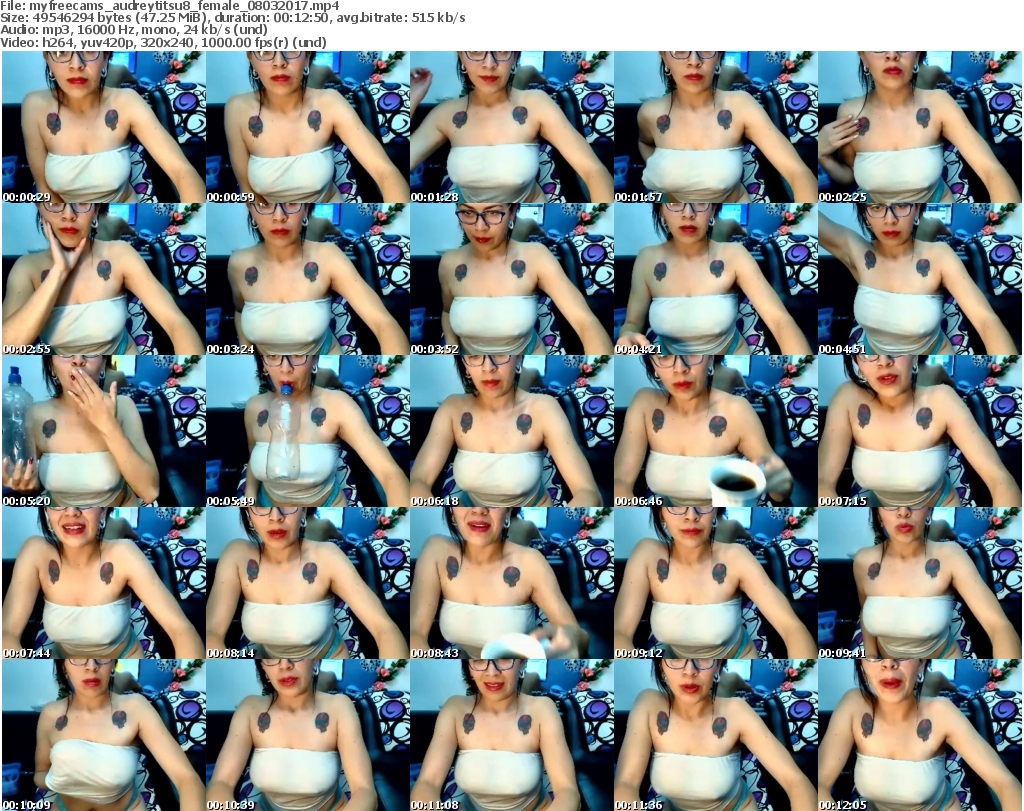The width and height of the screenshot is (1024, 811).
Task: Select the thumbnail stamped 00:03:24
Action: click(308, 279)
